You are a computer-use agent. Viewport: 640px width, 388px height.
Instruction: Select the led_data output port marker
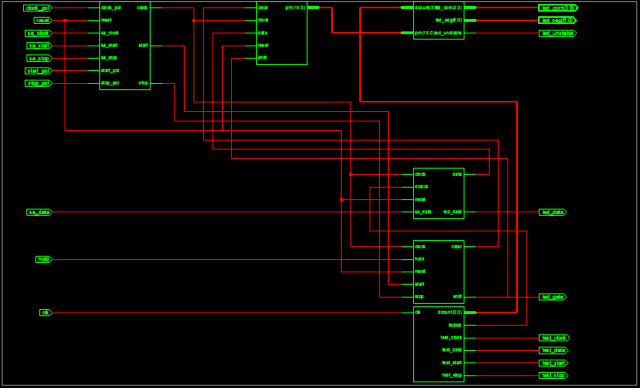click(x=553, y=212)
